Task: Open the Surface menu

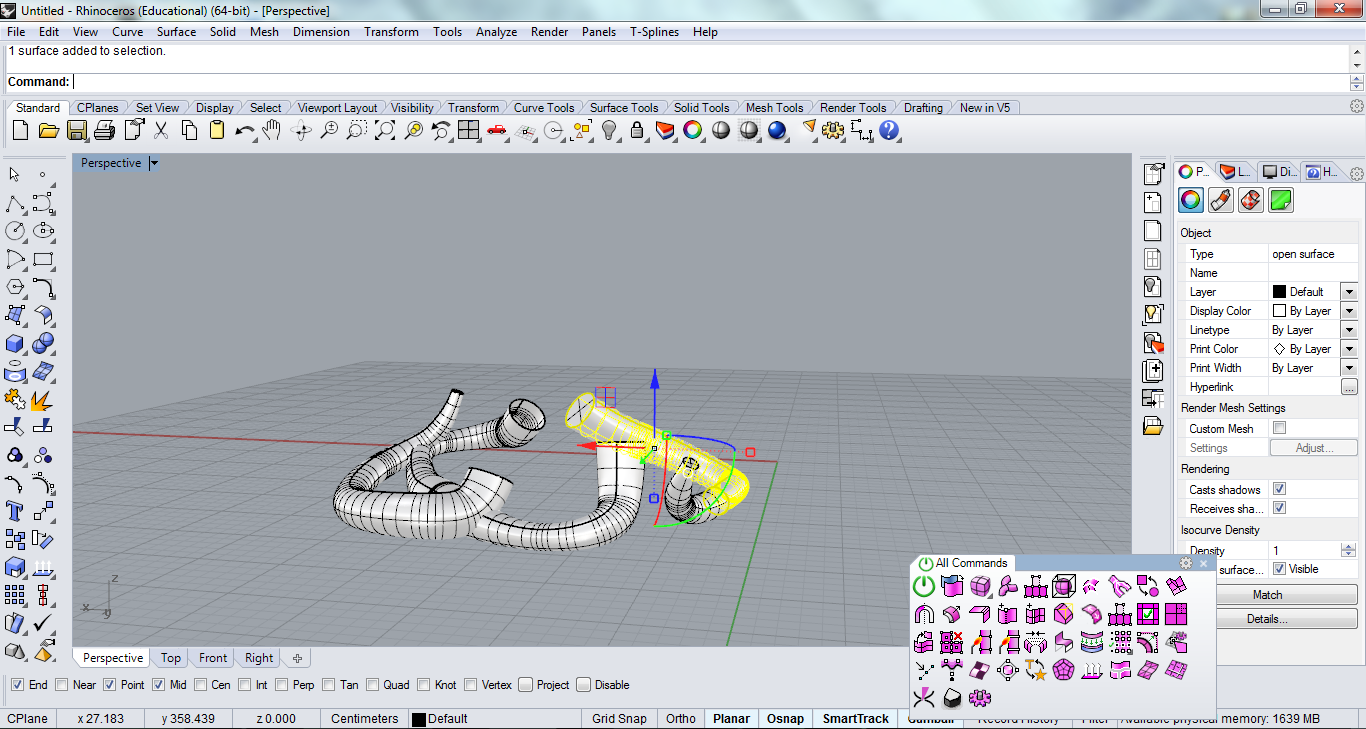Action: coord(176,32)
